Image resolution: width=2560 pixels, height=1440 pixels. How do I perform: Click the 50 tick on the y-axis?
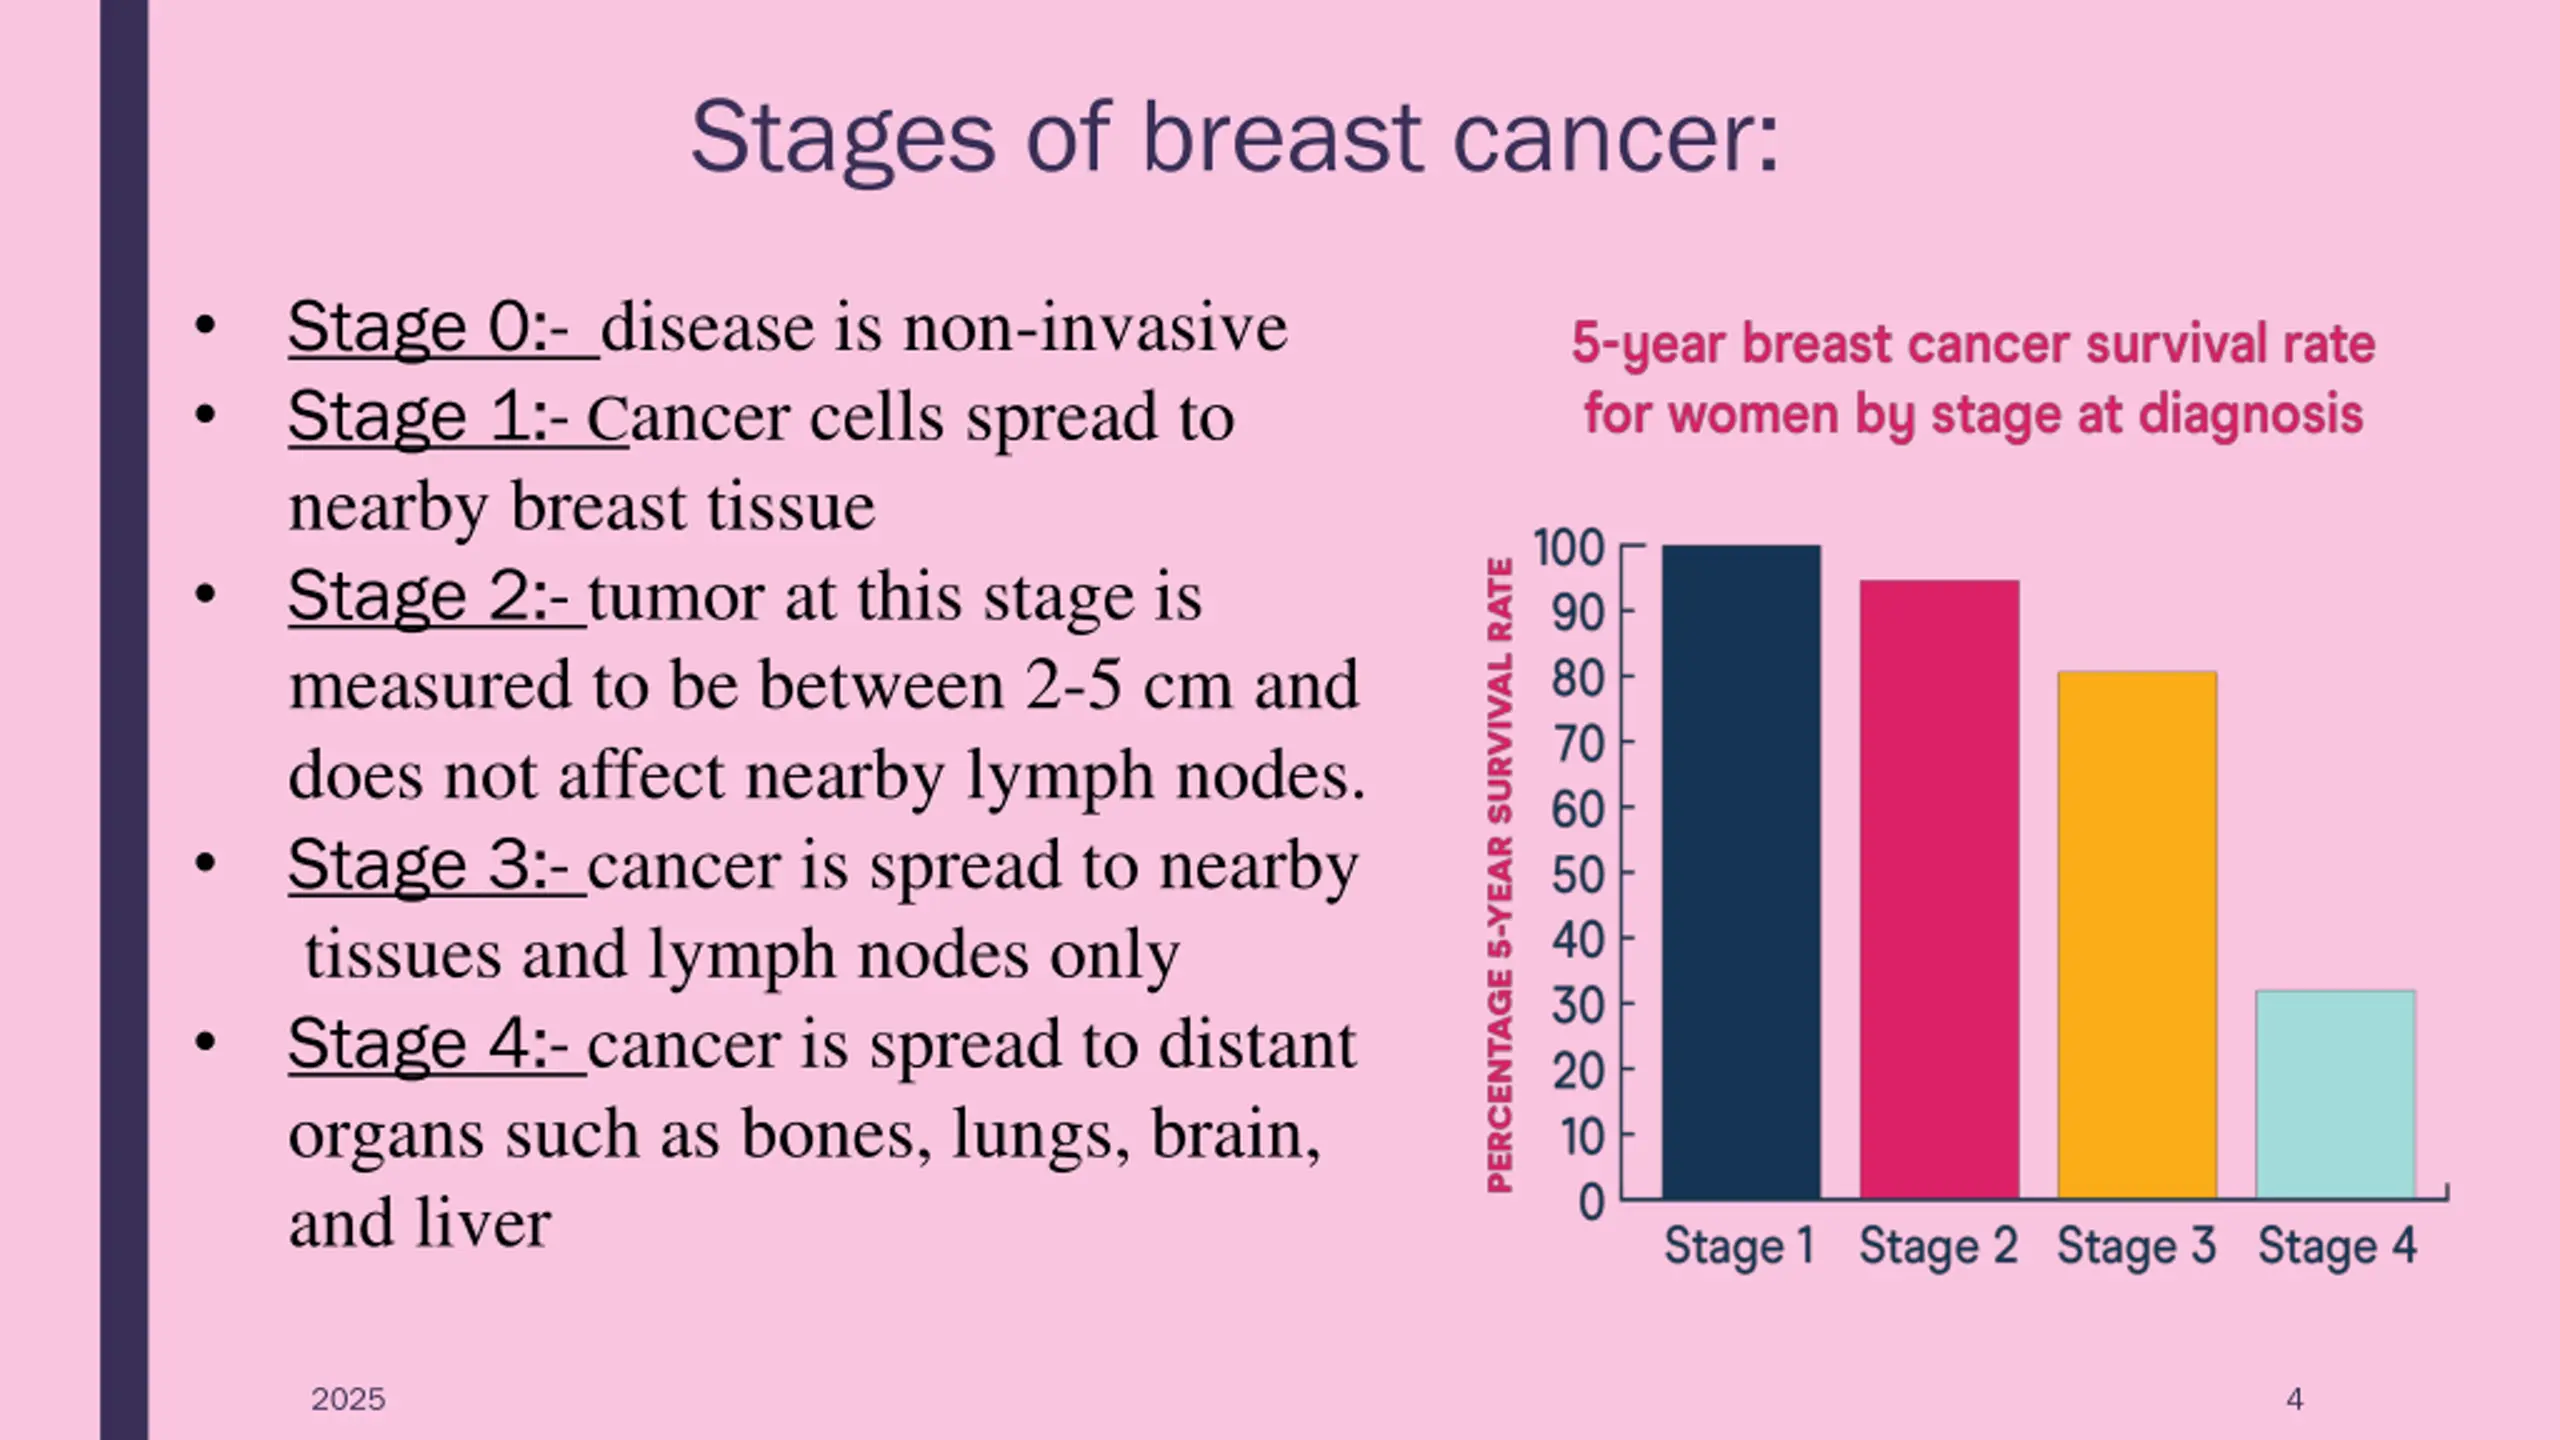point(1577,875)
